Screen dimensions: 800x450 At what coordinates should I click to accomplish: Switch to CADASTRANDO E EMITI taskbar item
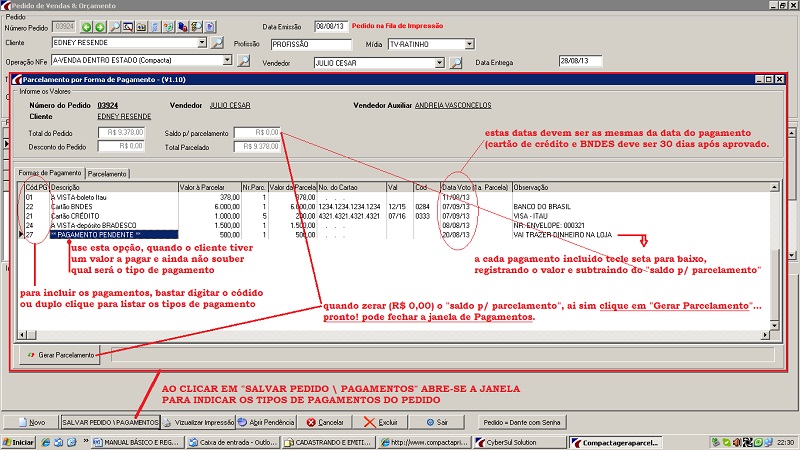[x=329, y=442]
